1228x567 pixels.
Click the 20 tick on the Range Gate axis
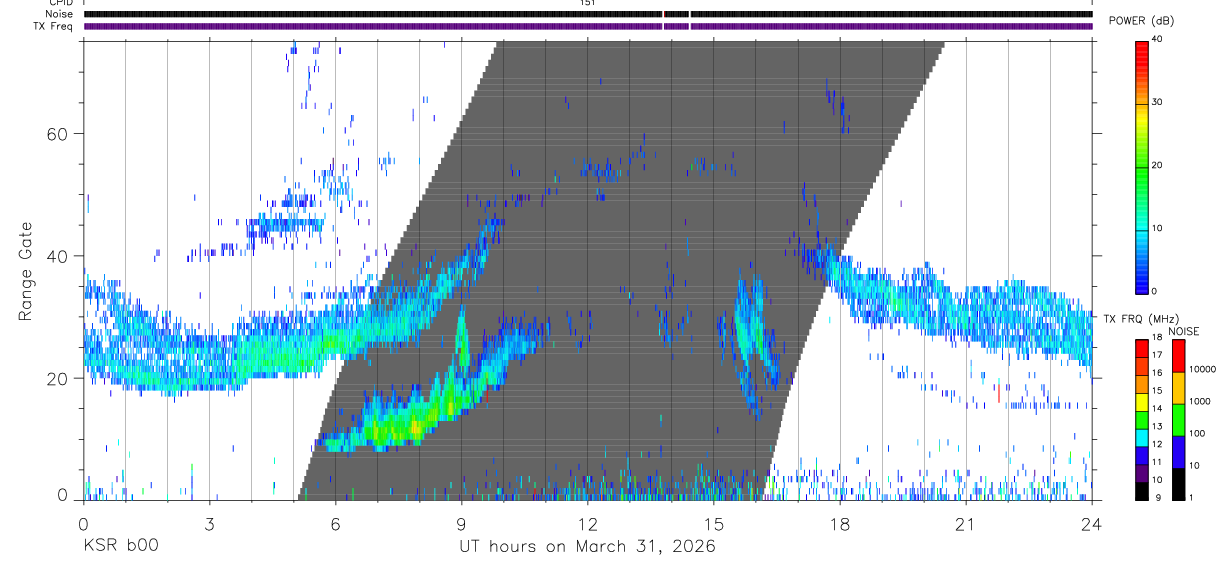56,378
